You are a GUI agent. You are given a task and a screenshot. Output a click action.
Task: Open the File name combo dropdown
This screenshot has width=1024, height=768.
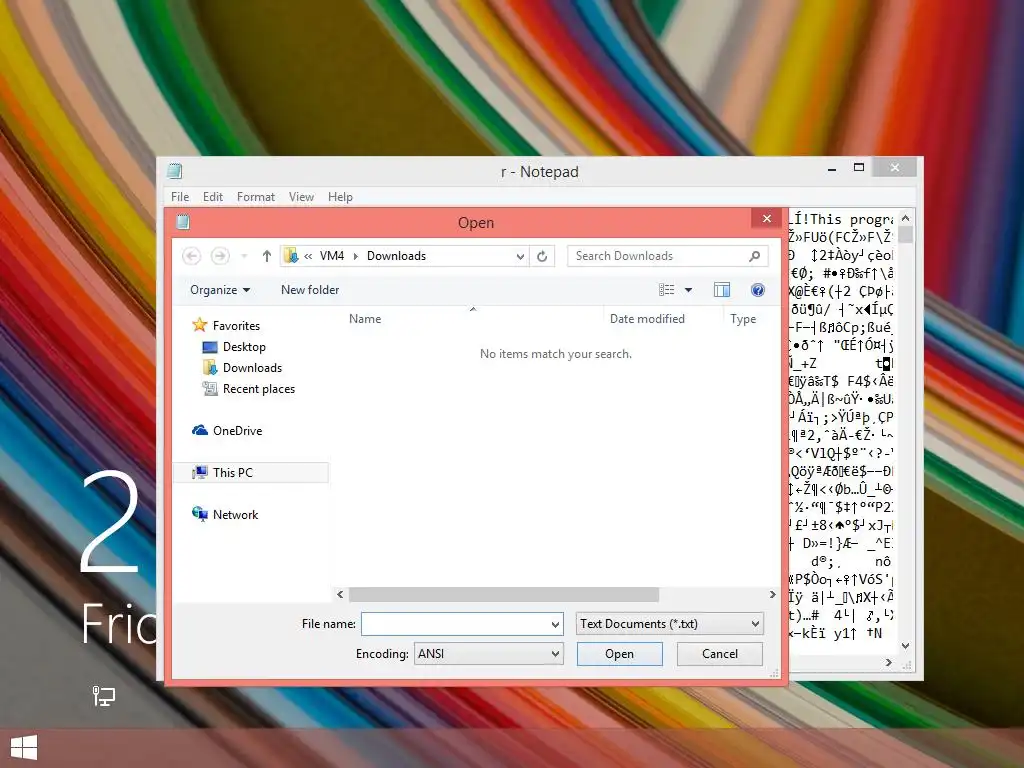555,624
